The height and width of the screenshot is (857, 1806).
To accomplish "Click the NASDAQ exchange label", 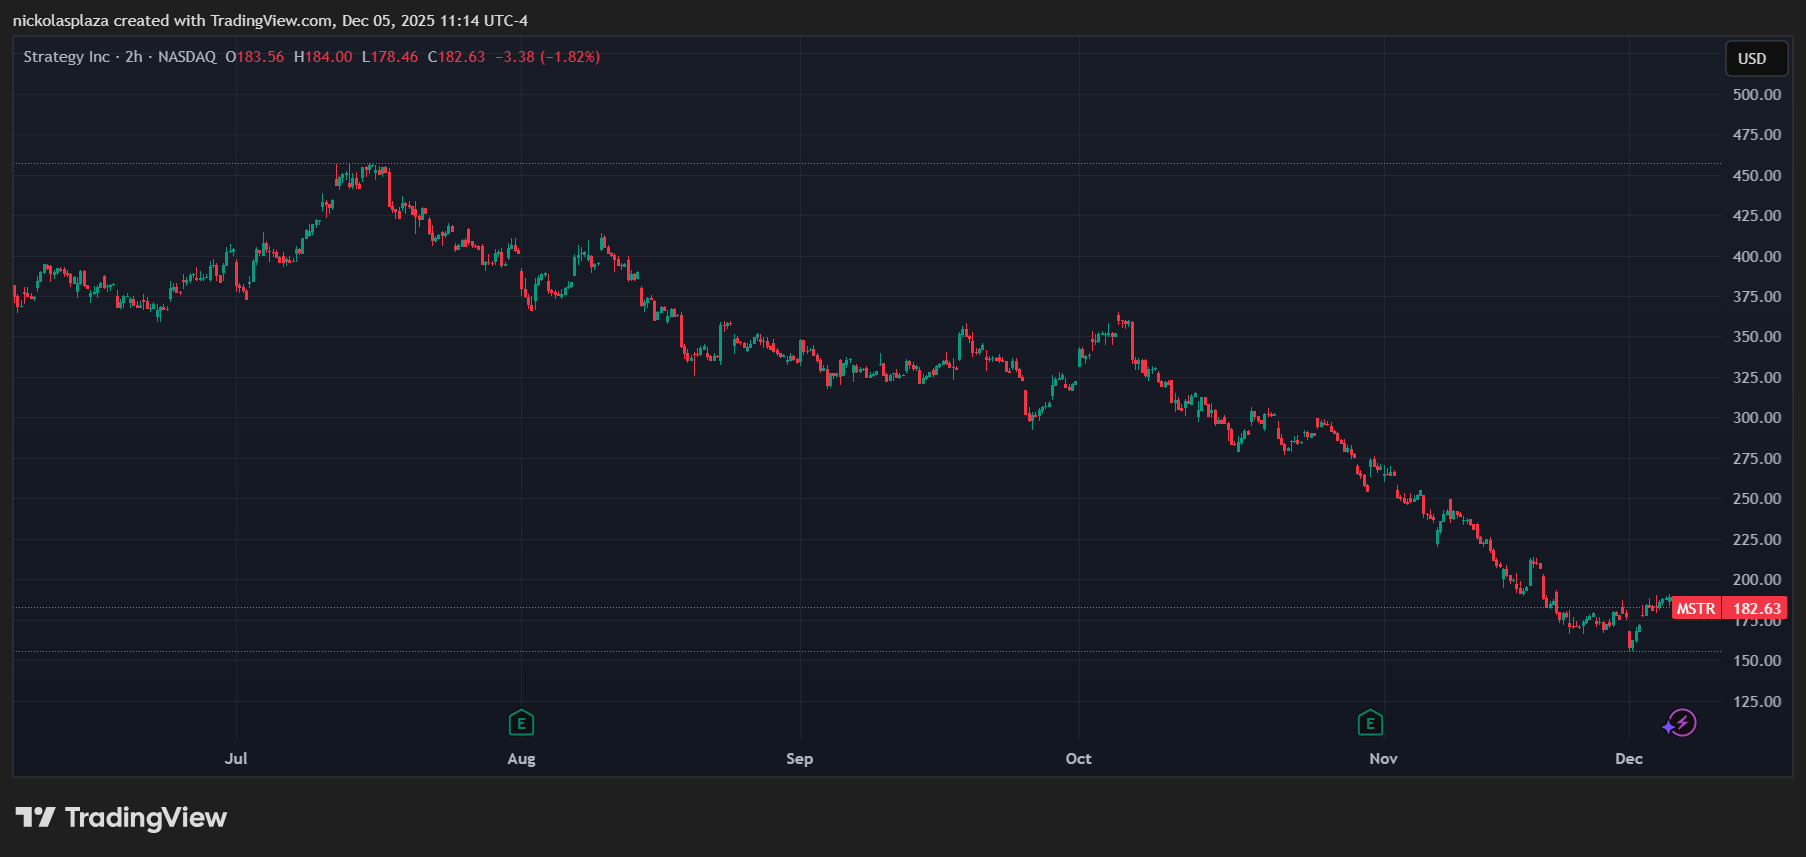I will pyautogui.click(x=187, y=57).
